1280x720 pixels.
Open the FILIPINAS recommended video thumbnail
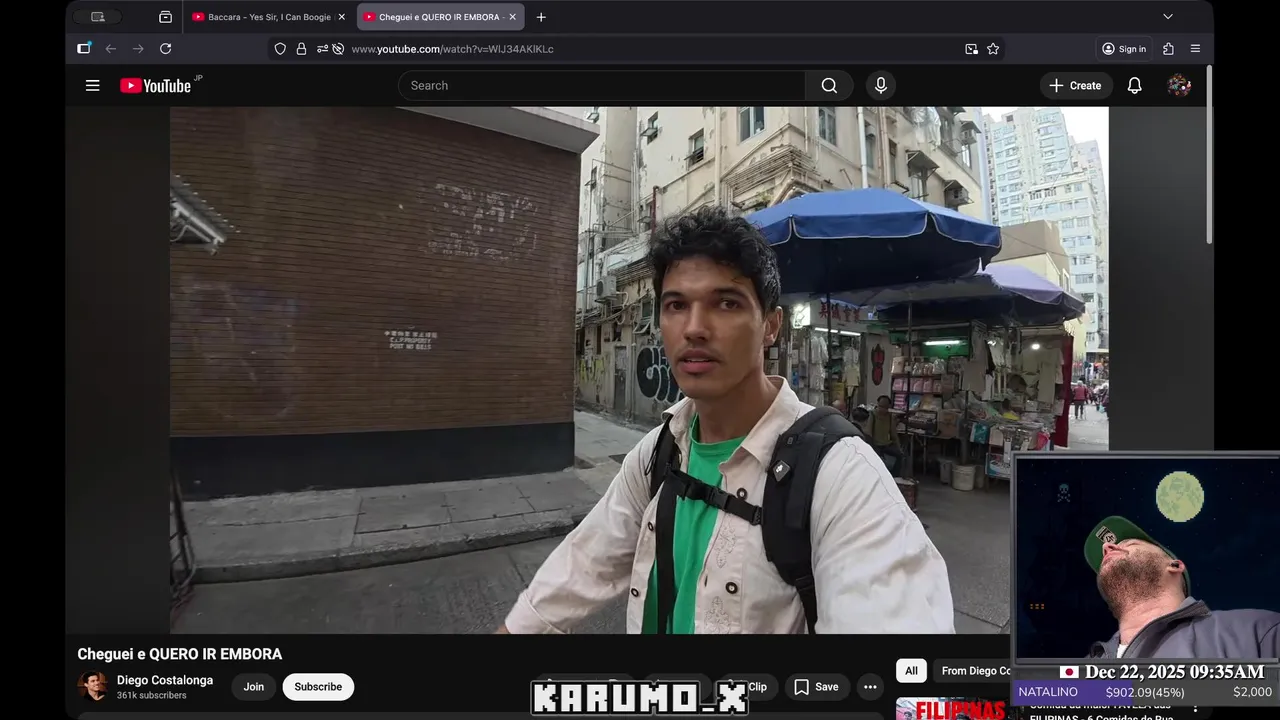tap(951, 709)
